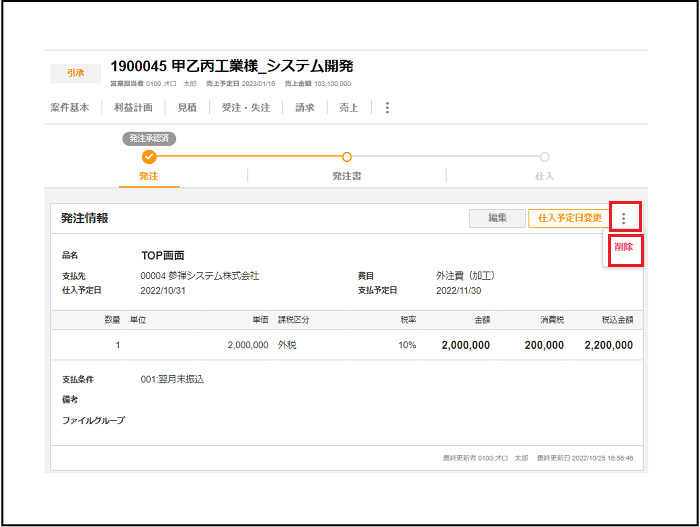The height and width of the screenshot is (527, 700).
Task: Select 削除 in the dropdown menu
Action: tap(623, 247)
